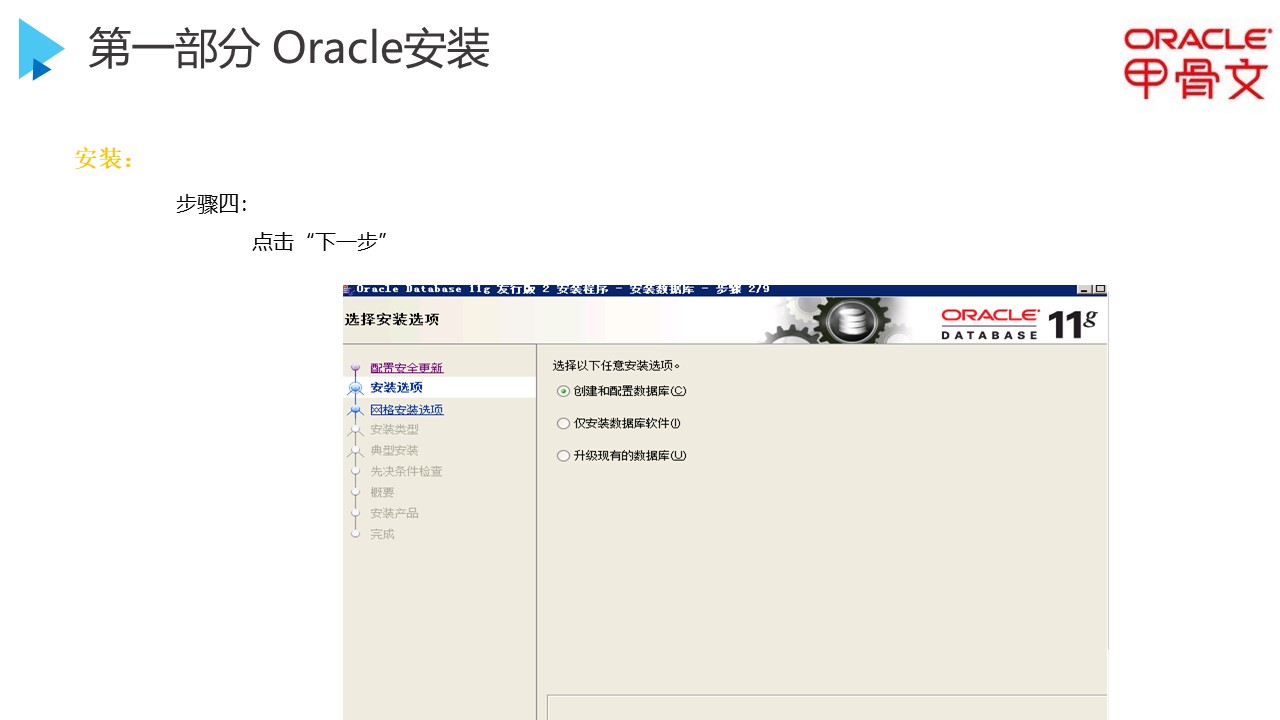Image resolution: width=1280 pixels, height=720 pixels.
Task: Select the 仅安装数据库软件 radio option
Action: click(564, 423)
